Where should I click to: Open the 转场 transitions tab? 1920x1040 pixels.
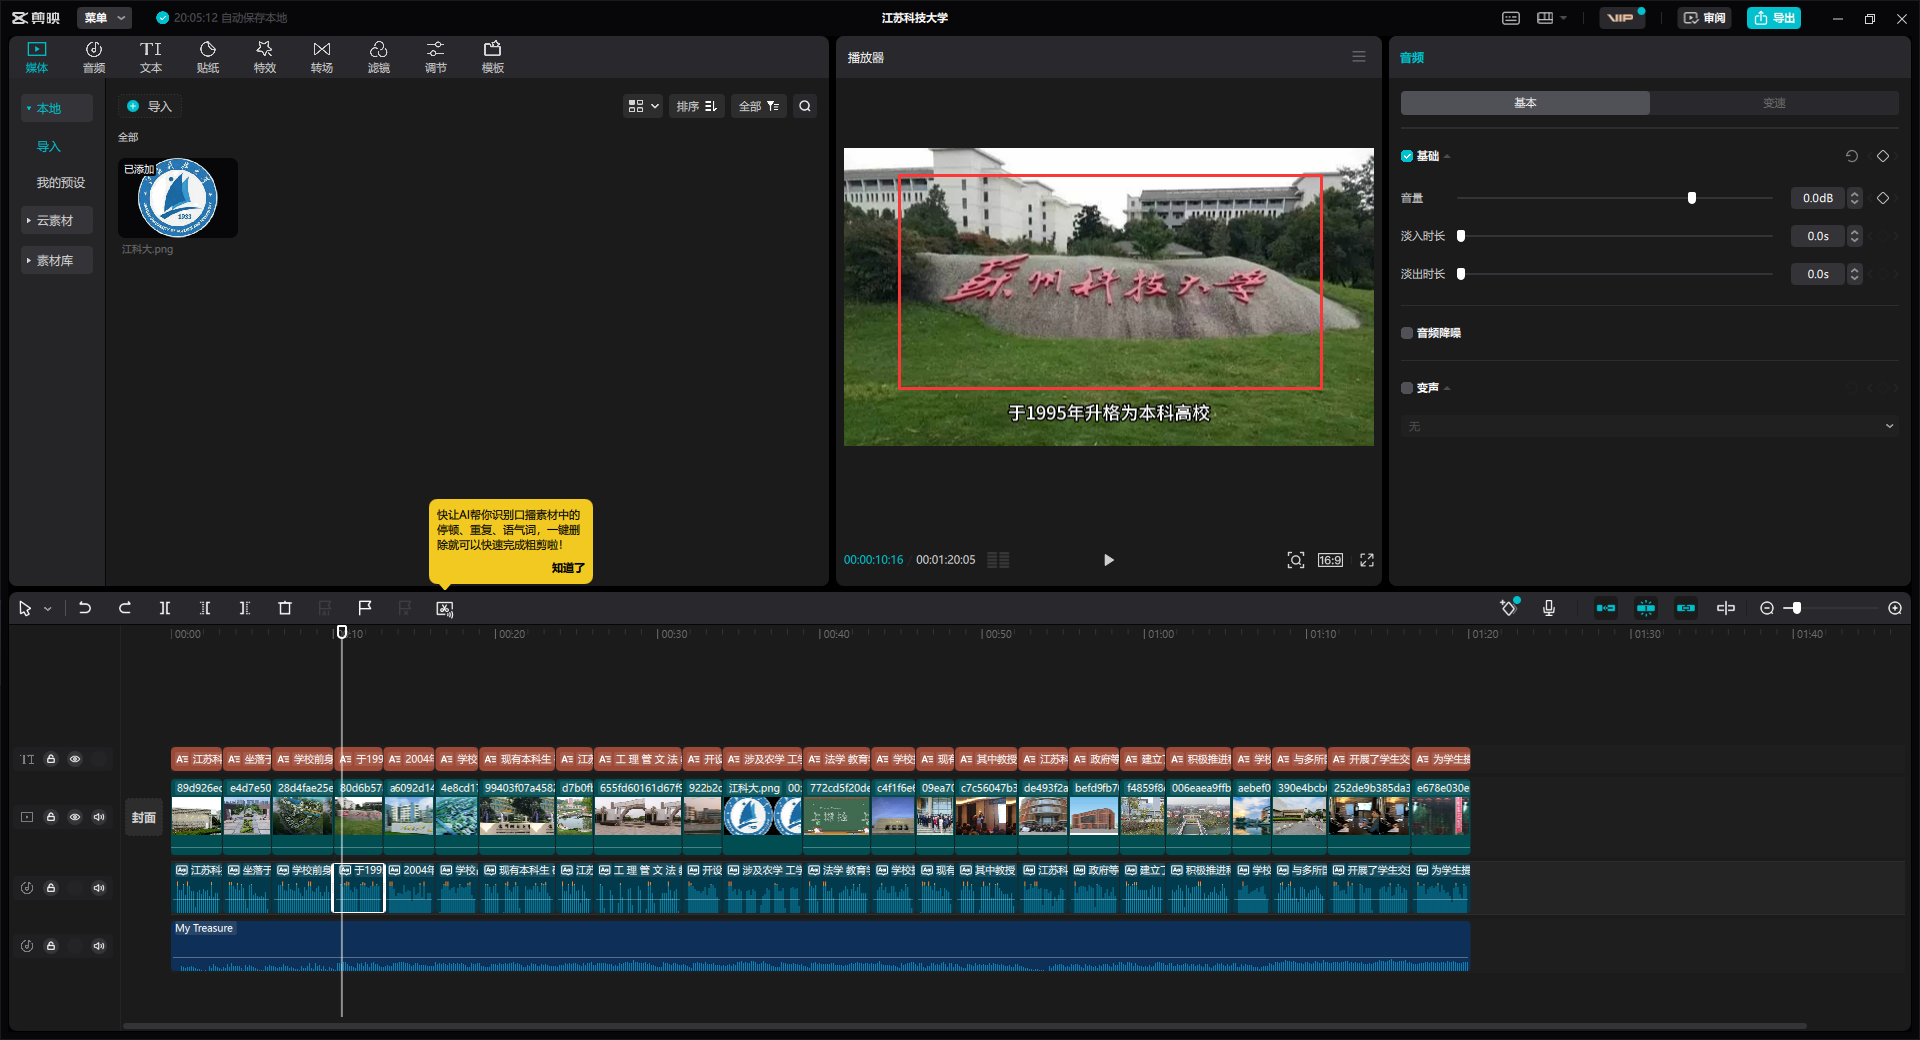(x=322, y=57)
